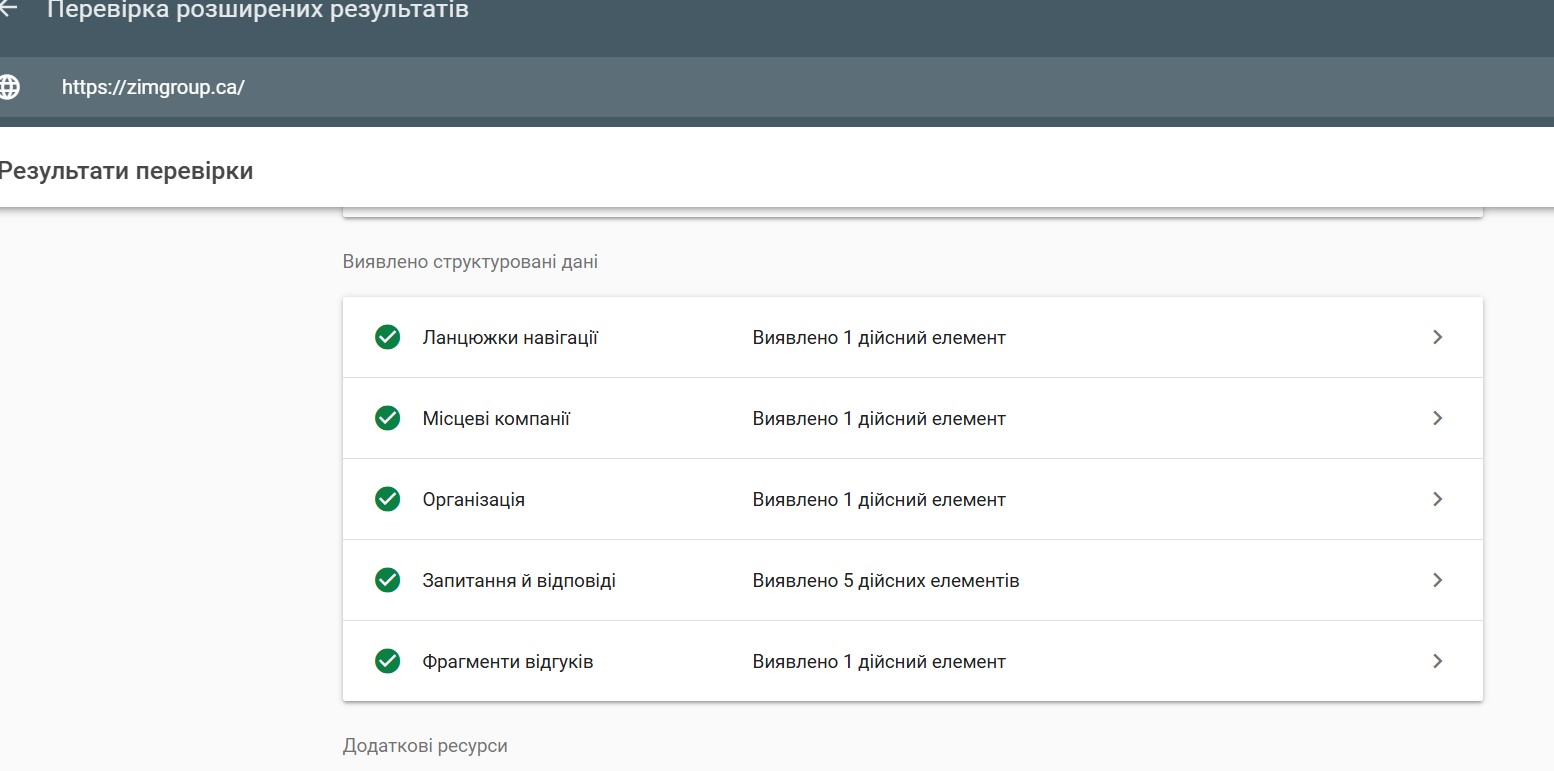Click the Фрагменти відгуків label
Viewport: 1554px width, 771px height.
click(507, 662)
